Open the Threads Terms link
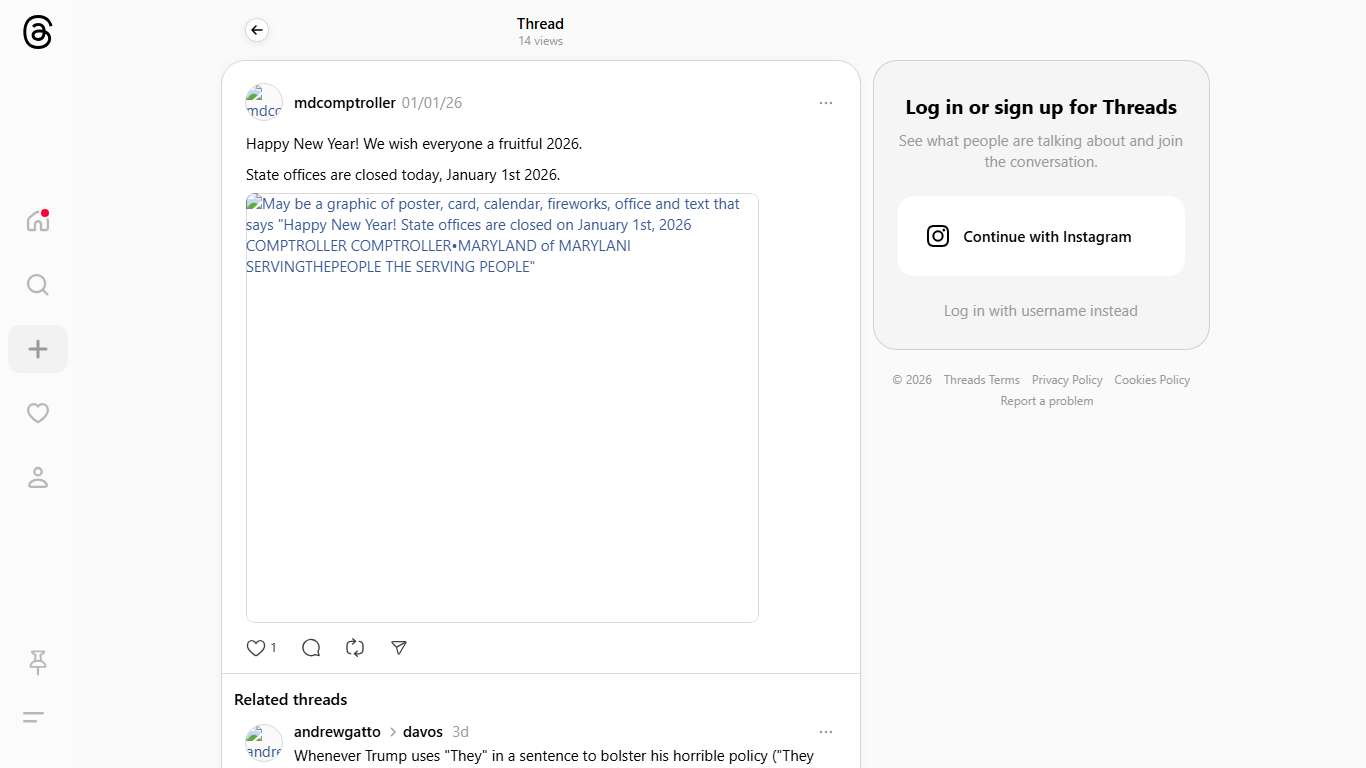This screenshot has height=768, width=1366. click(981, 380)
